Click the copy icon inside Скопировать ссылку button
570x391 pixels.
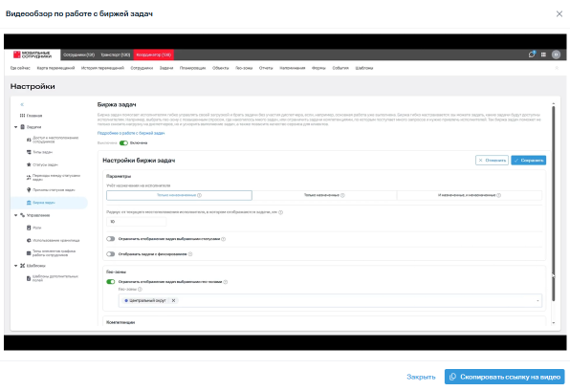453,377
